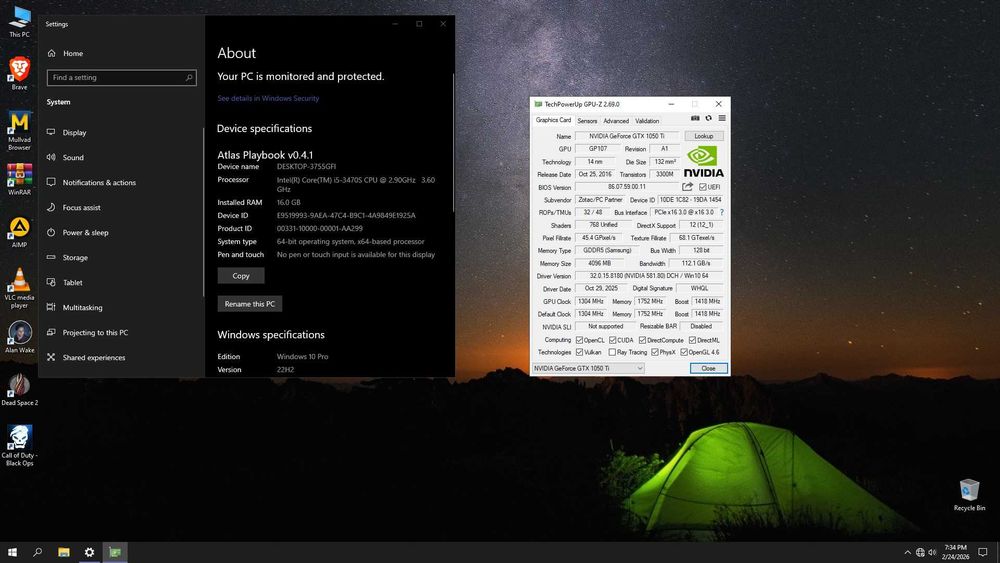1000x563 pixels.
Task: Switch to the Advanced tab
Action: [616, 121]
